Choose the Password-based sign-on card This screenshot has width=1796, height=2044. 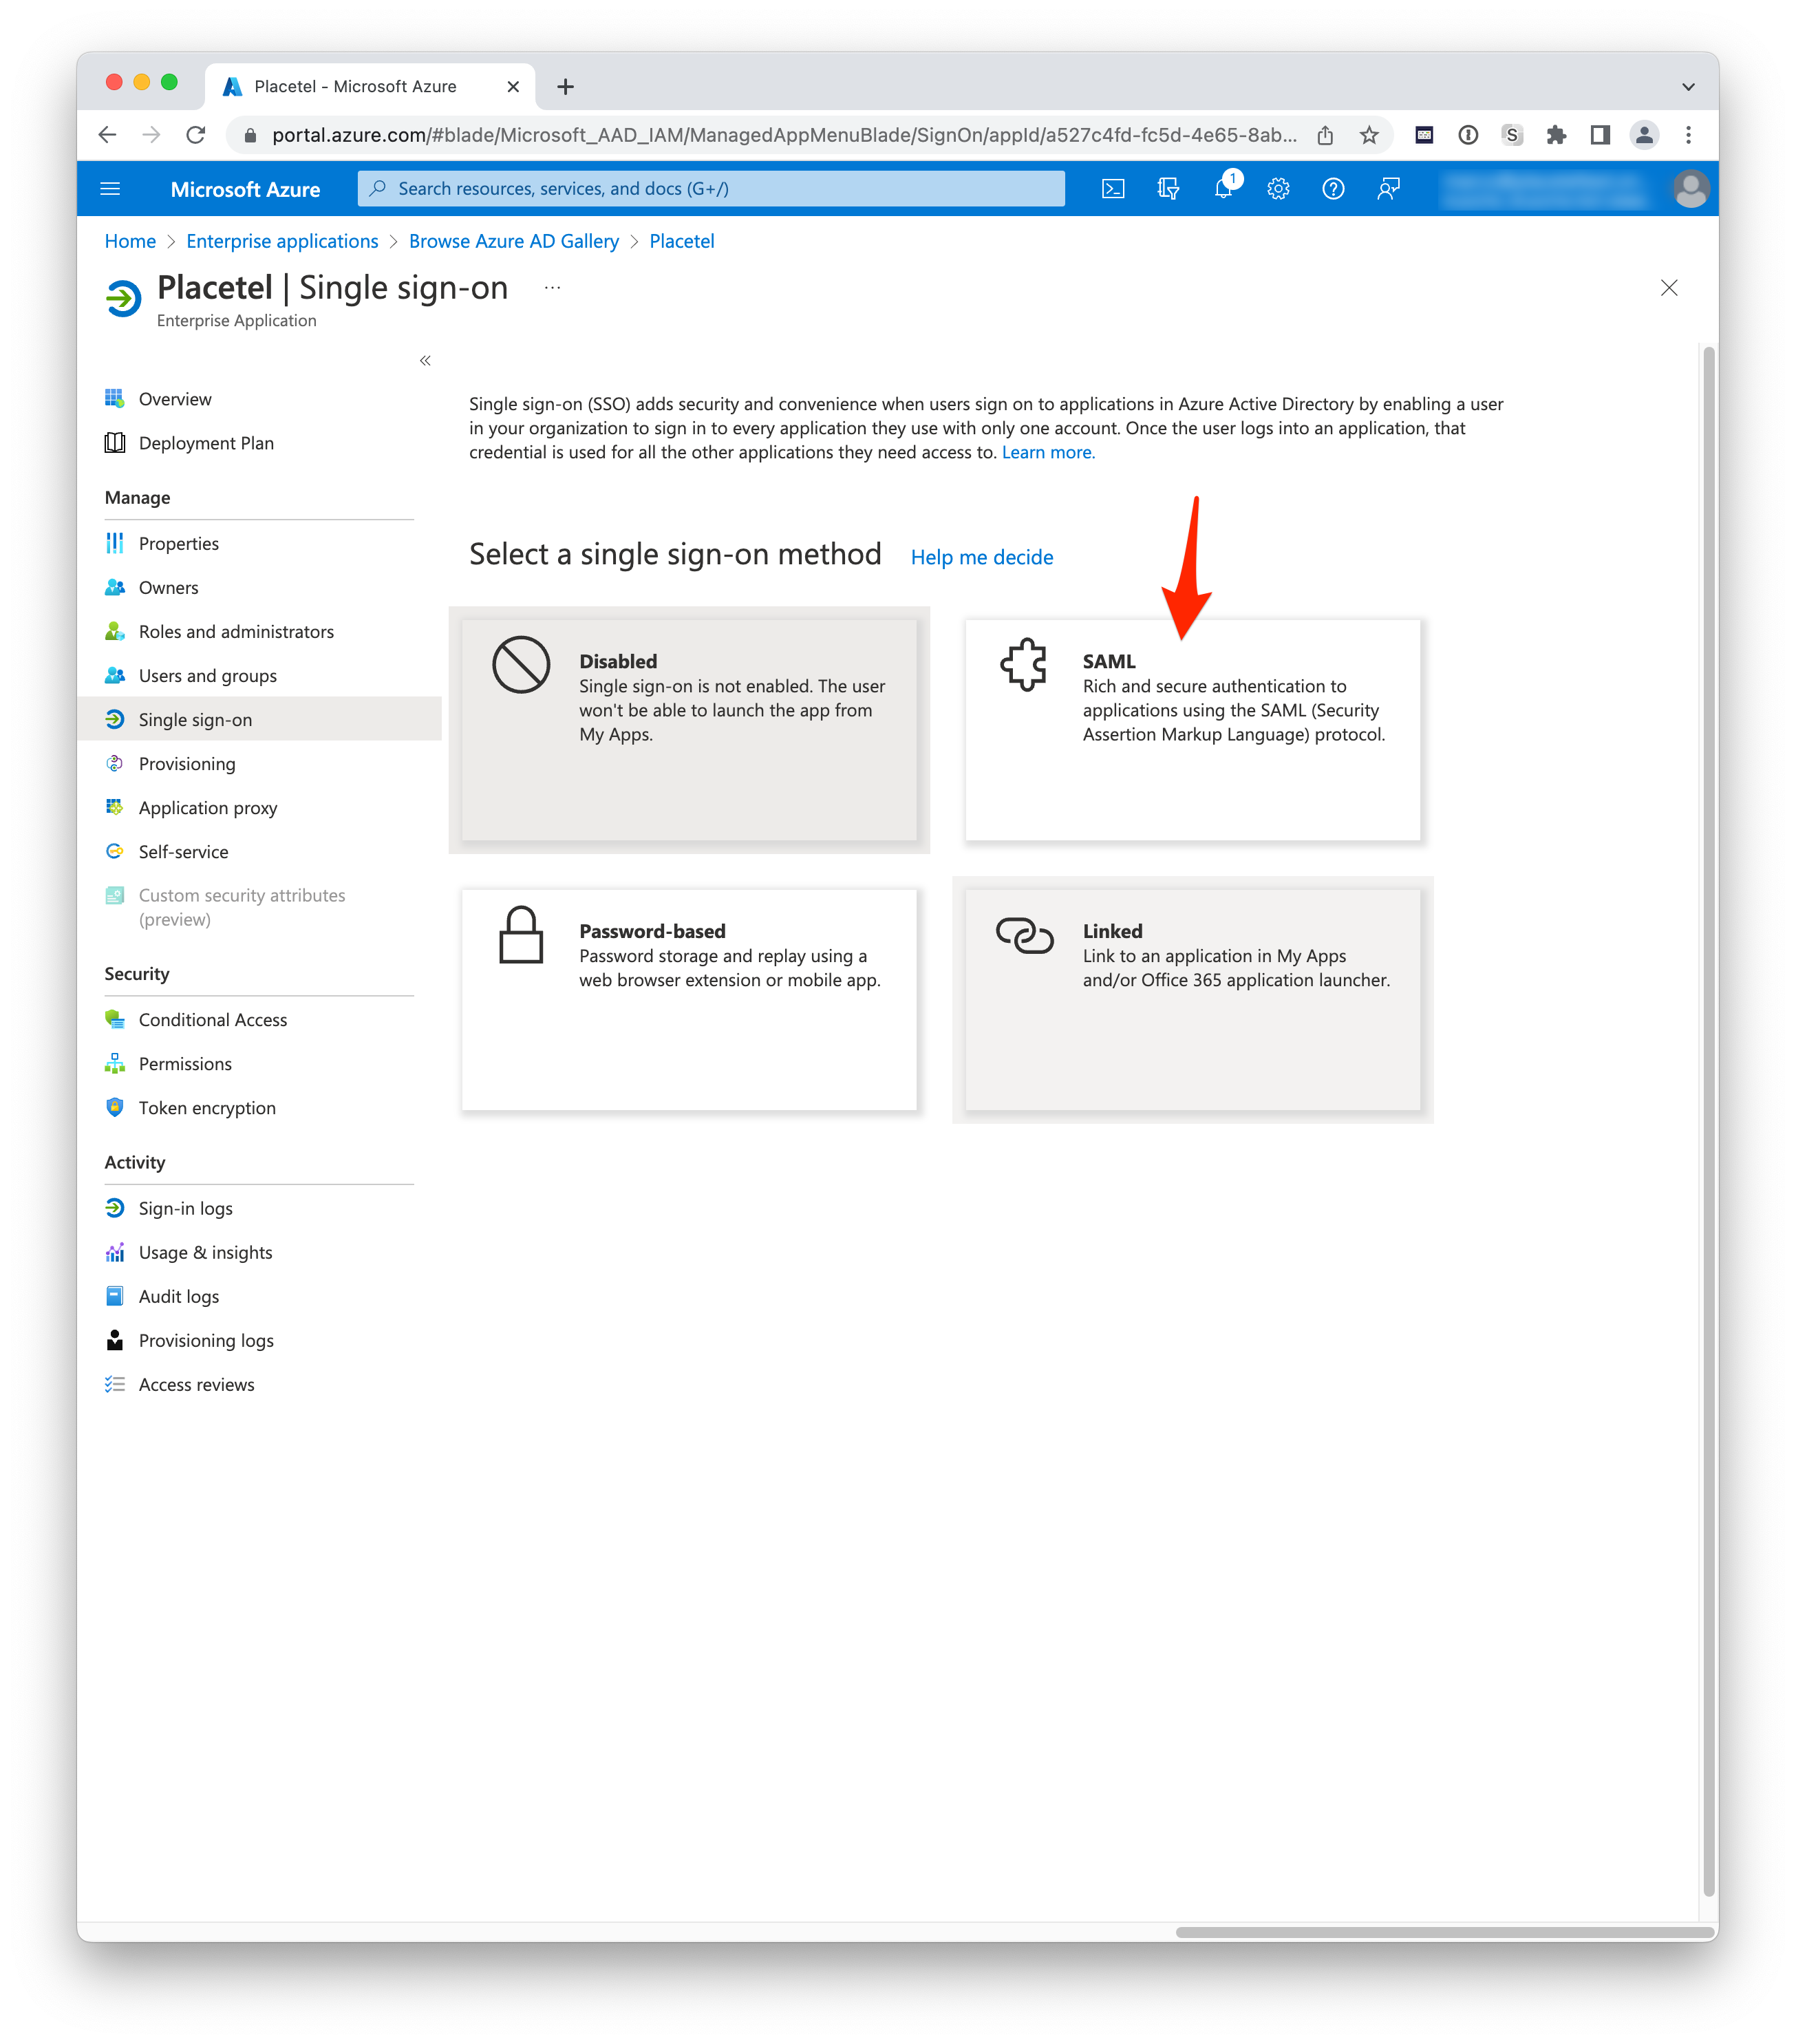pos(689,999)
